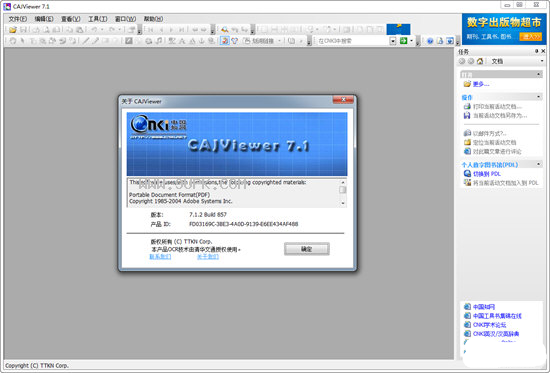Click the open file folder icon in toolbar
This screenshot has width=550, height=373.
13,30
